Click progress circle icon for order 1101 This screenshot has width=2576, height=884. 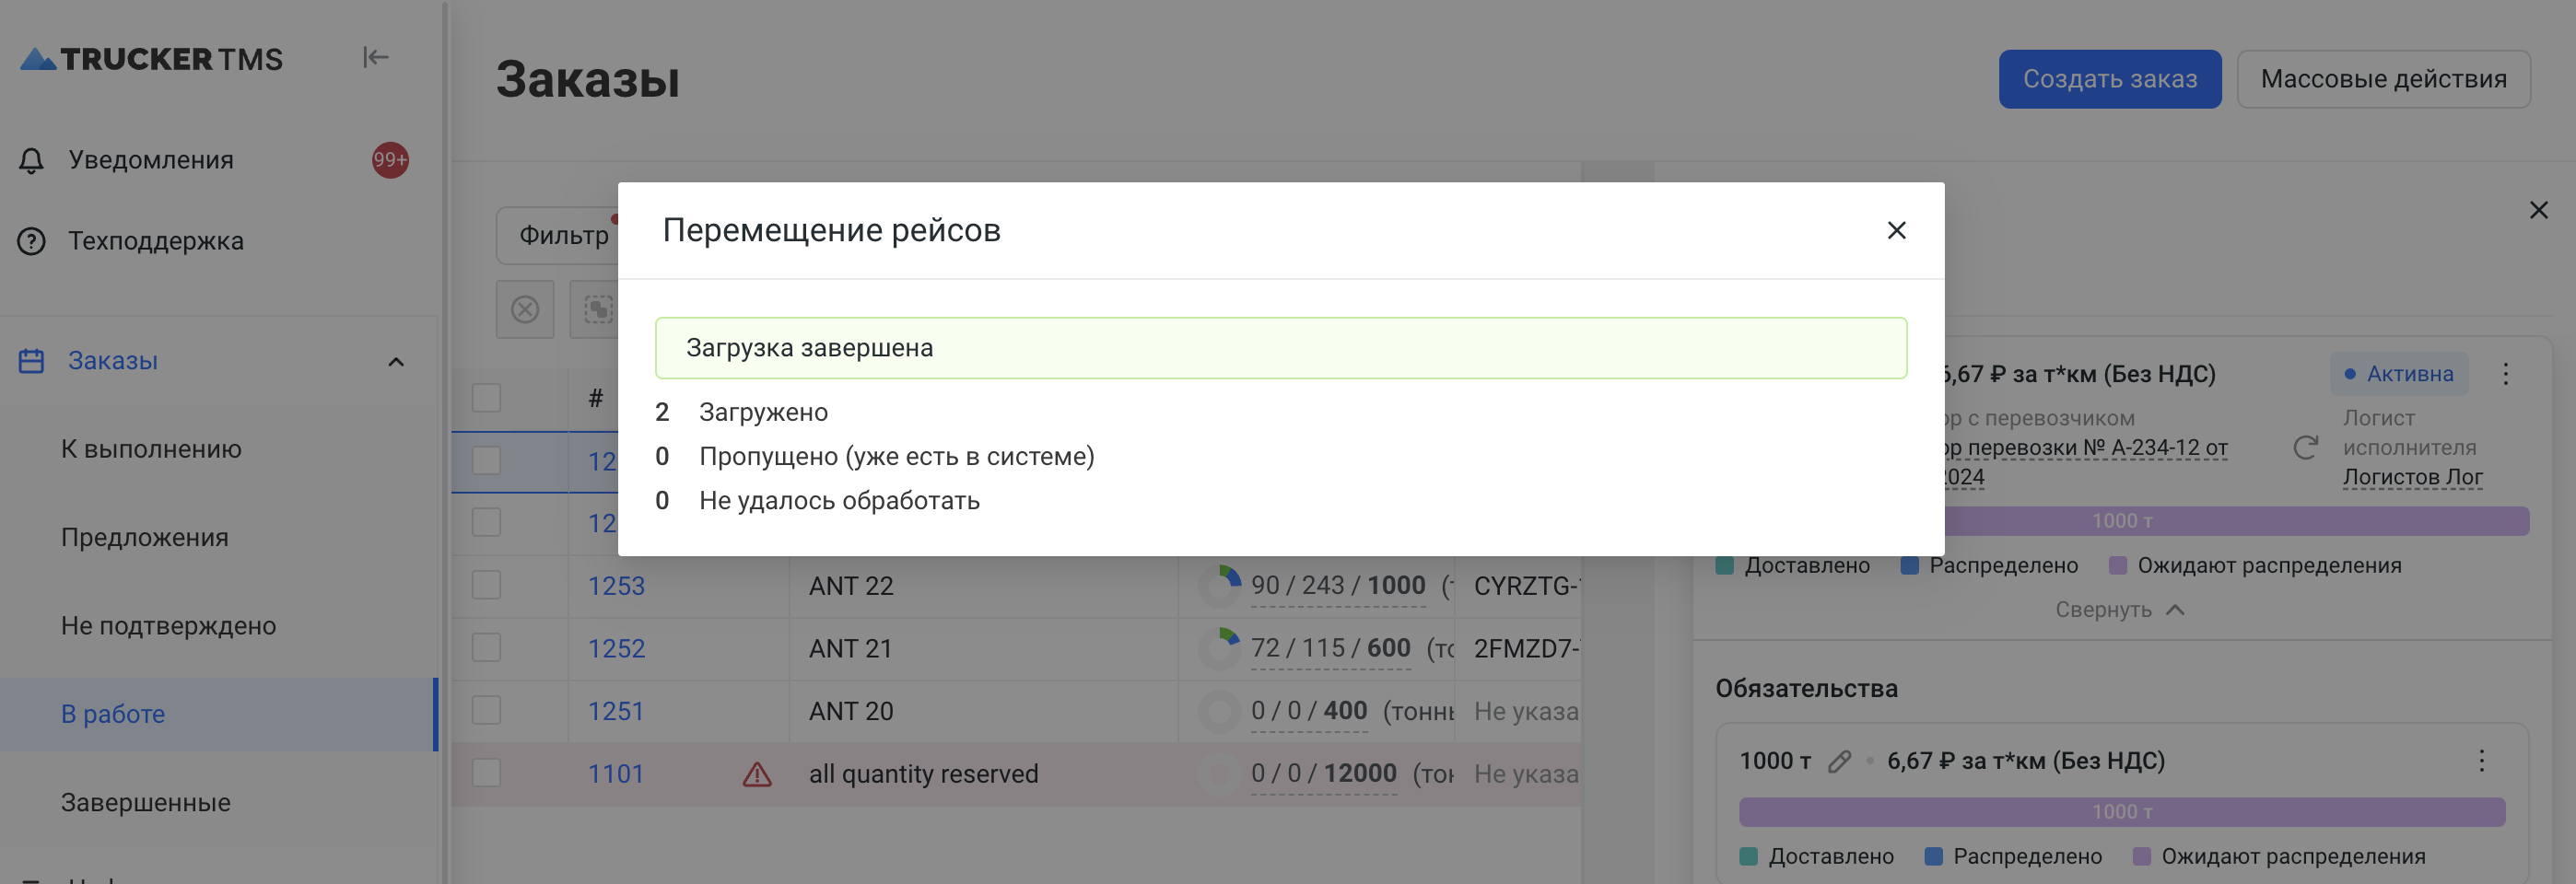pyautogui.click(x=1220, y=774)
